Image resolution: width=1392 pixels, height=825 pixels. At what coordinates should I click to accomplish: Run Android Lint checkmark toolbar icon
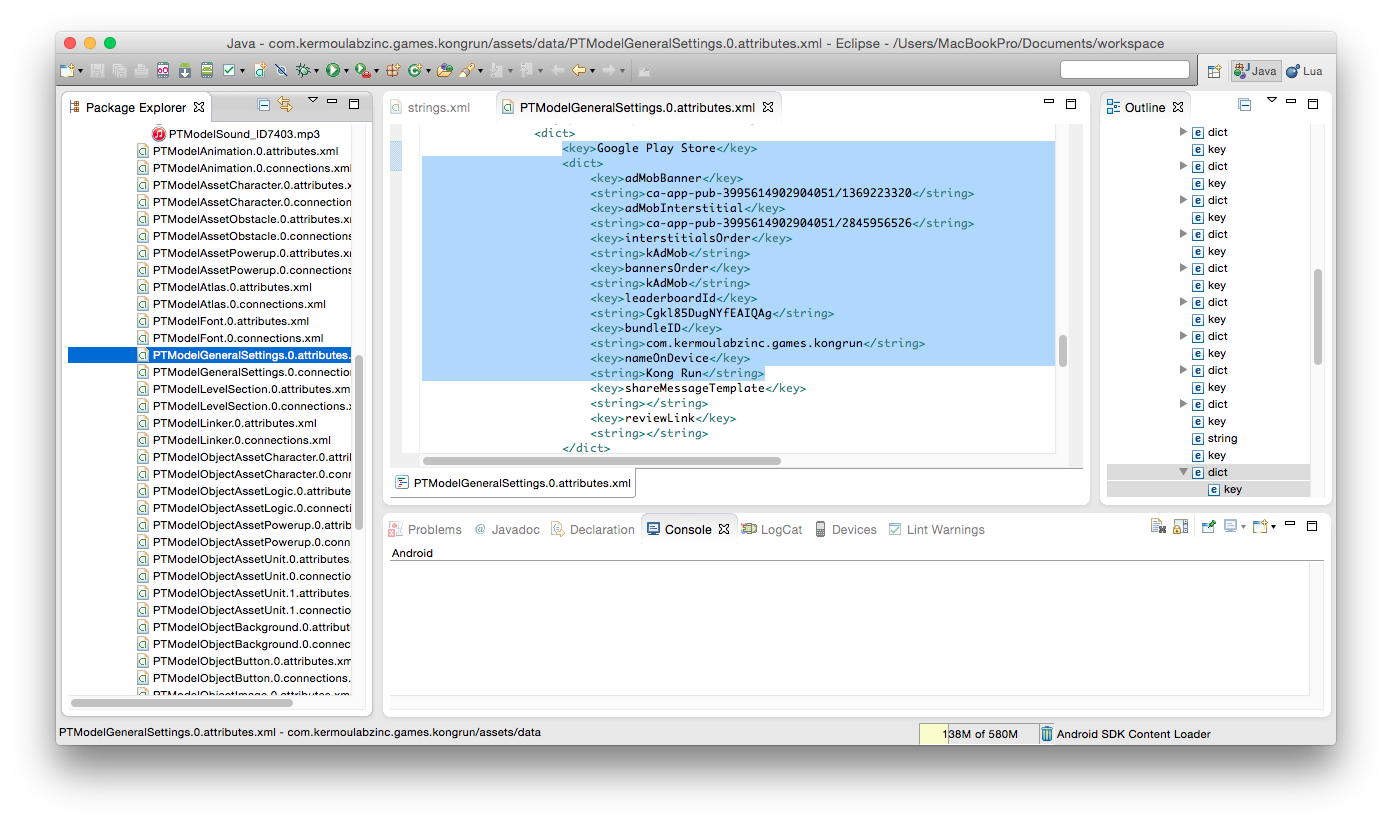click(229, 71)
